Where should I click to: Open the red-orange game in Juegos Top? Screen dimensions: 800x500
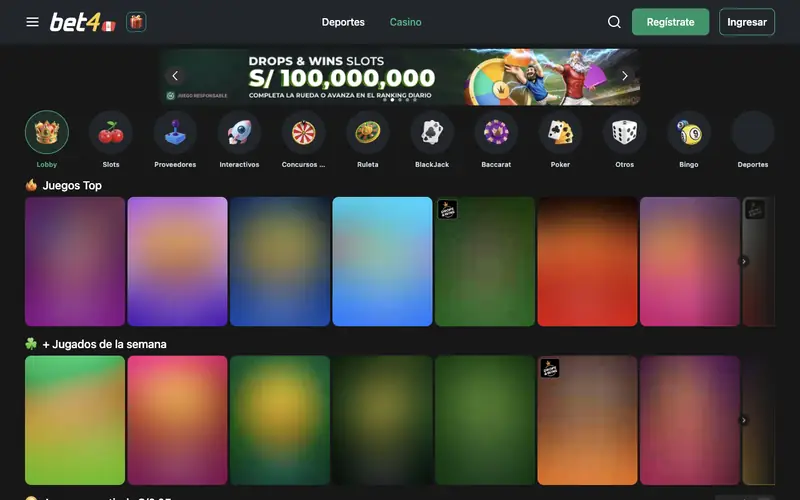[x=587, y=261]
